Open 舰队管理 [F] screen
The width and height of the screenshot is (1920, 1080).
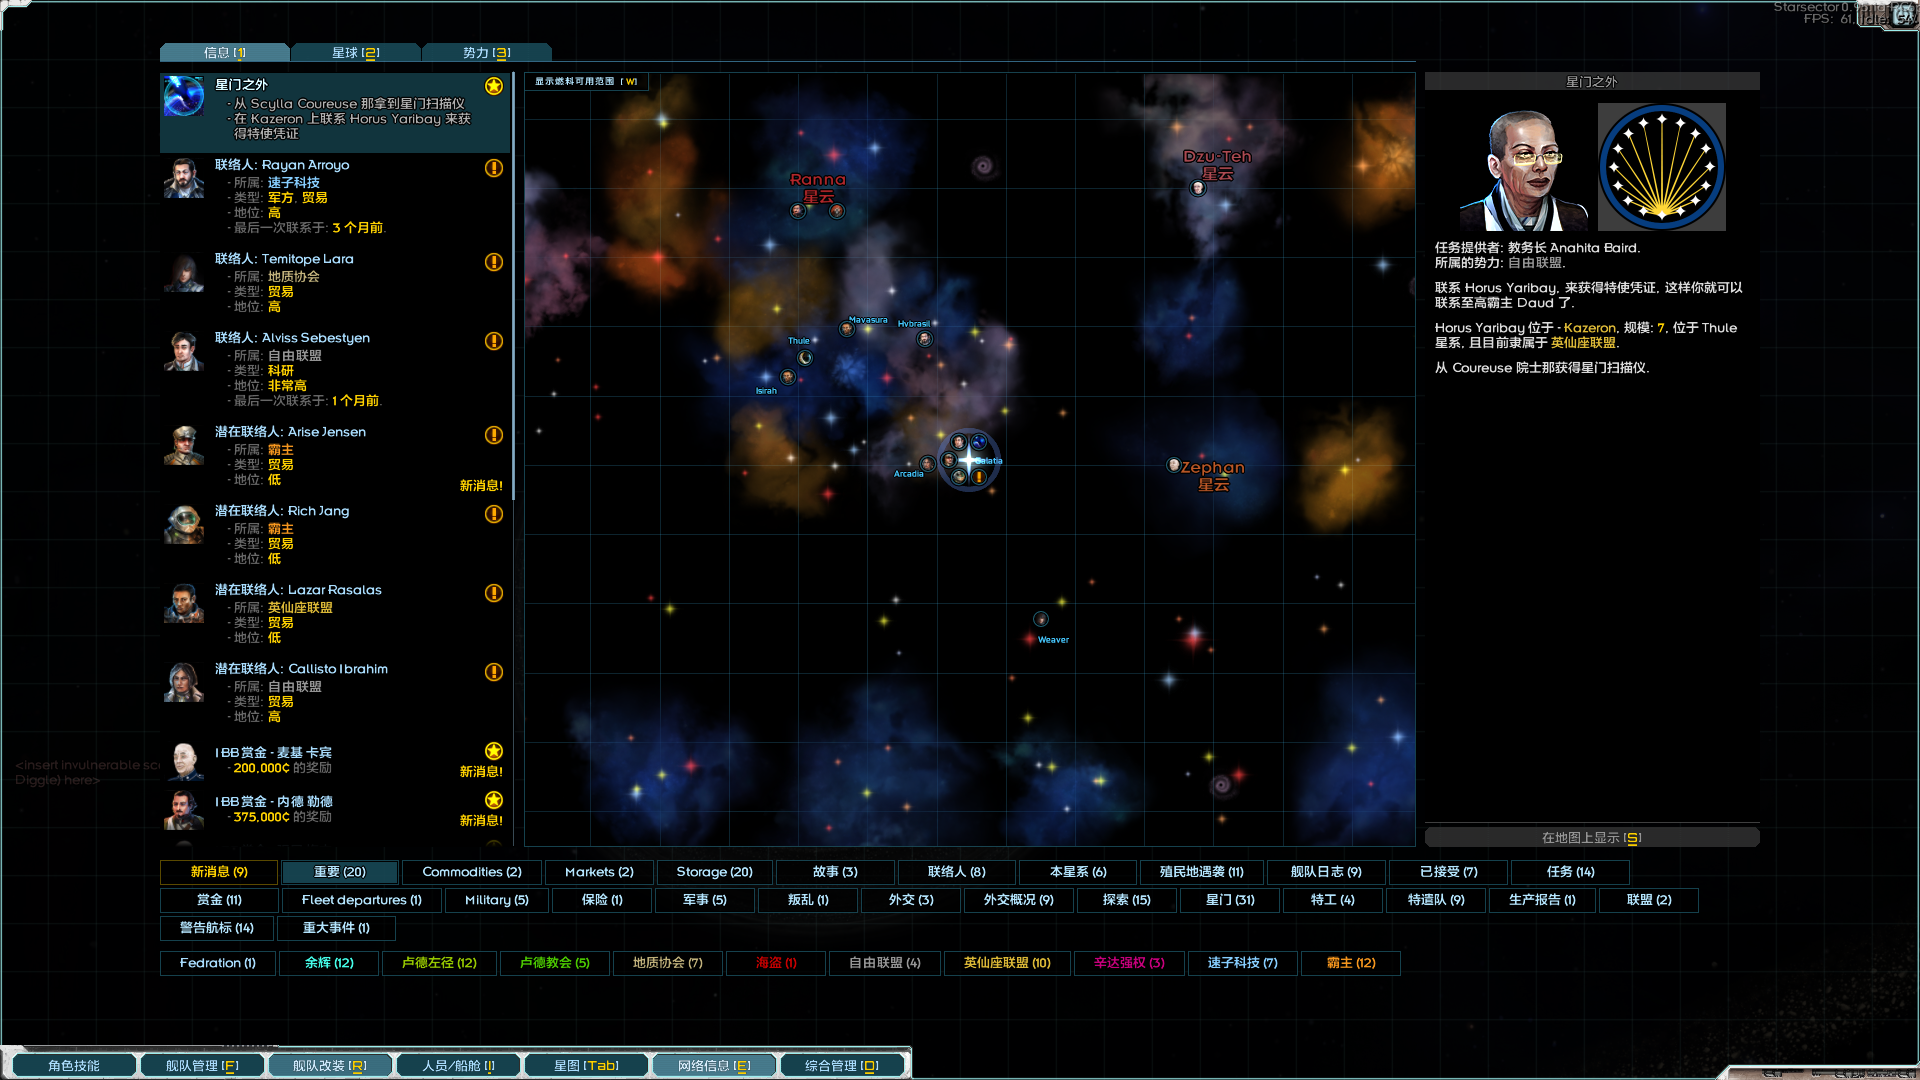click(202, 1066)
